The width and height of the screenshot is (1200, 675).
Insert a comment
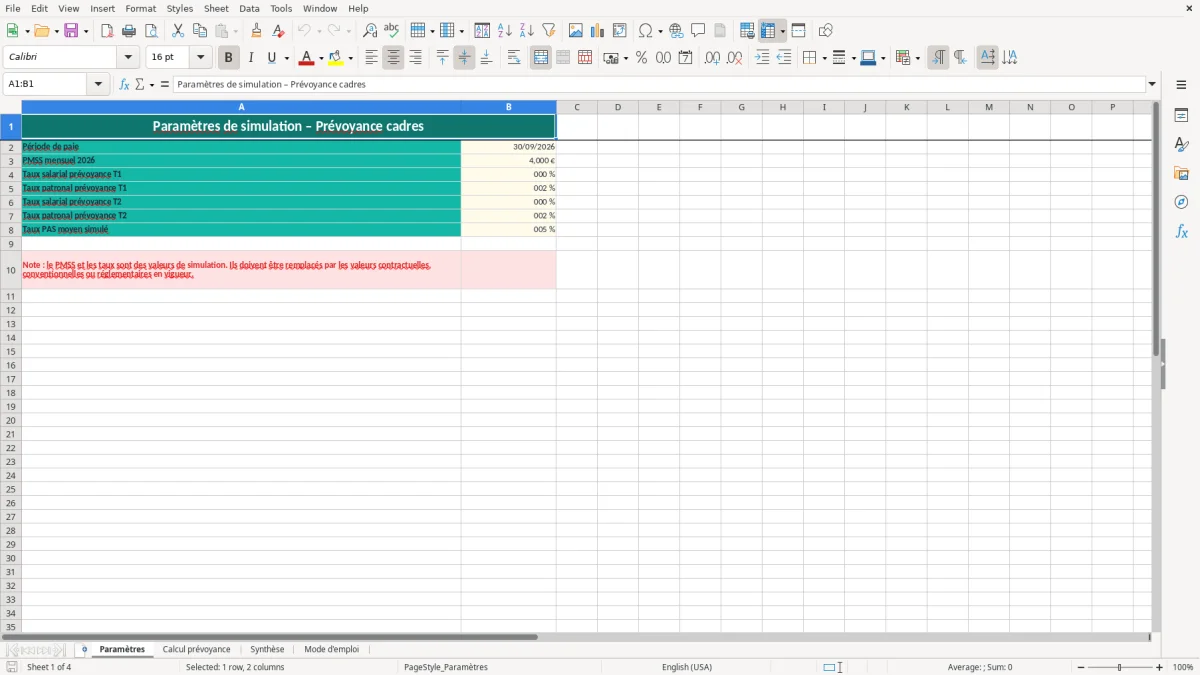point(699,31)
